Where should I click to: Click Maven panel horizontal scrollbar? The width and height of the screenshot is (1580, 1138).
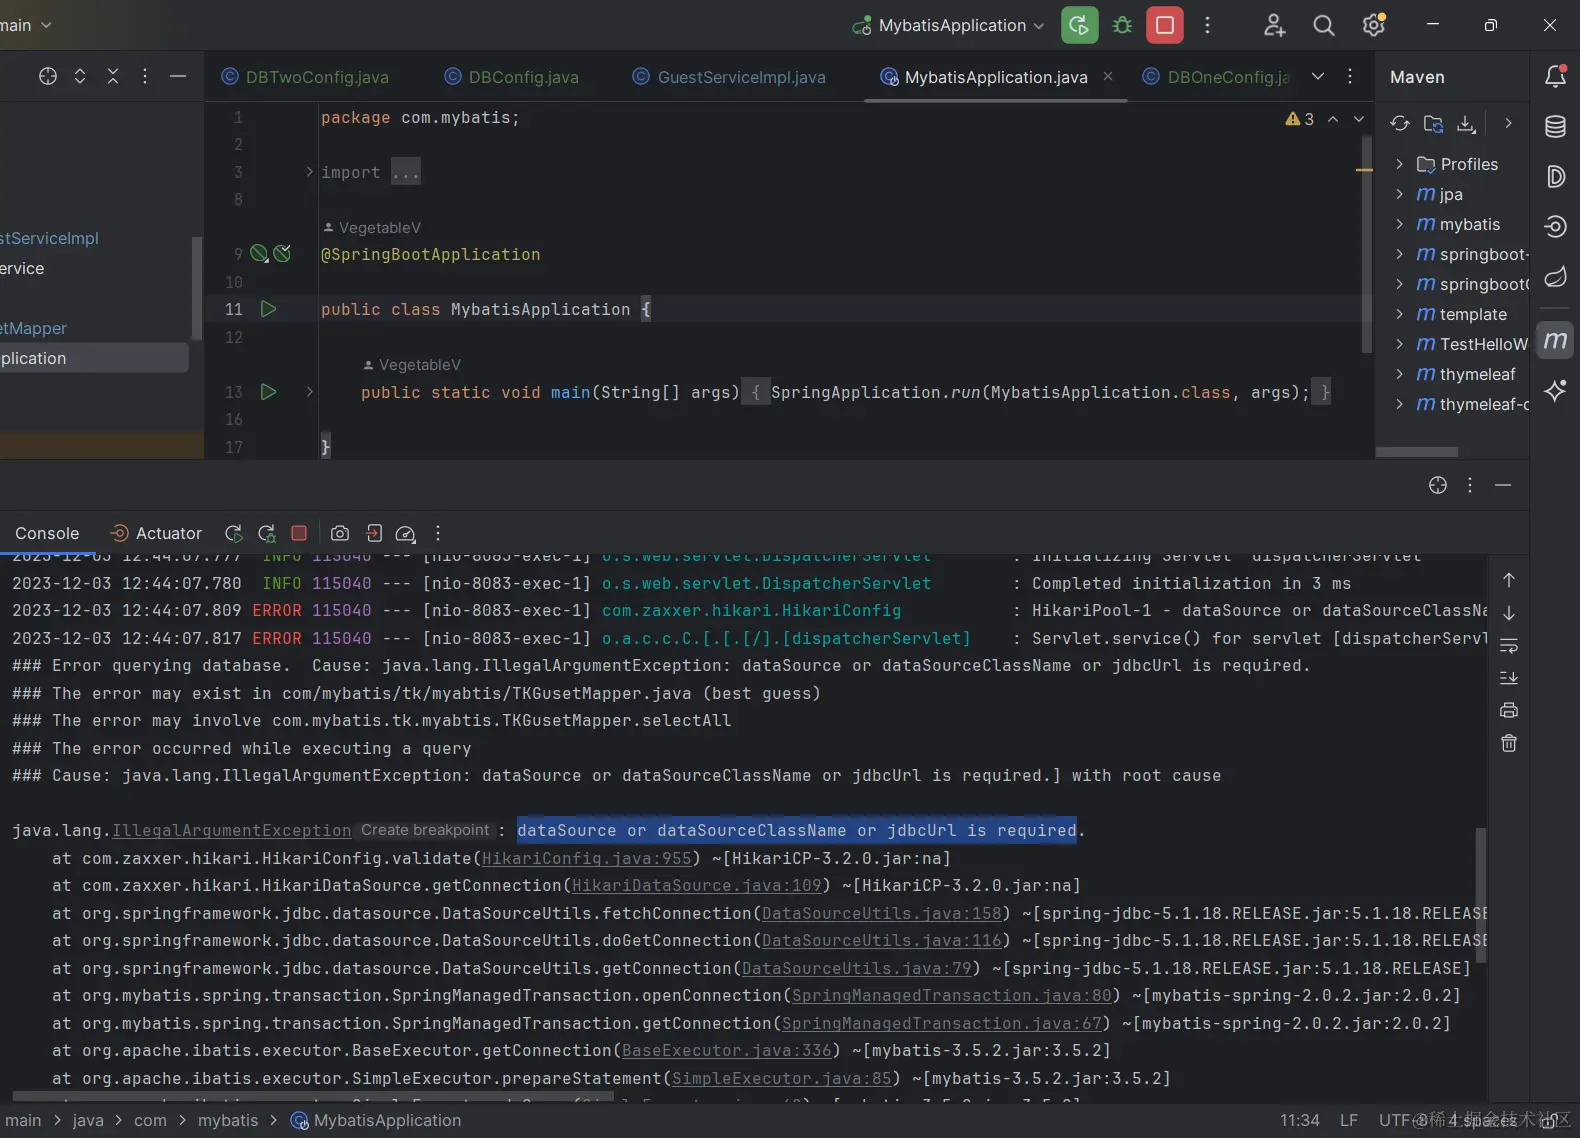[1417, 452]
